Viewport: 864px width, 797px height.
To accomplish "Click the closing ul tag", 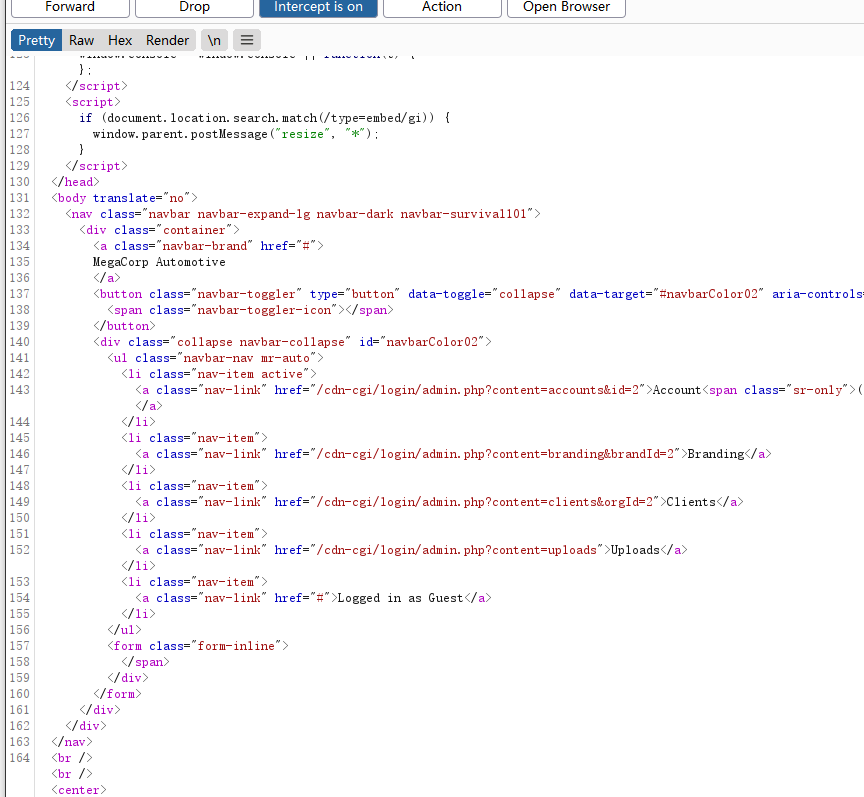I will point(125,630).
